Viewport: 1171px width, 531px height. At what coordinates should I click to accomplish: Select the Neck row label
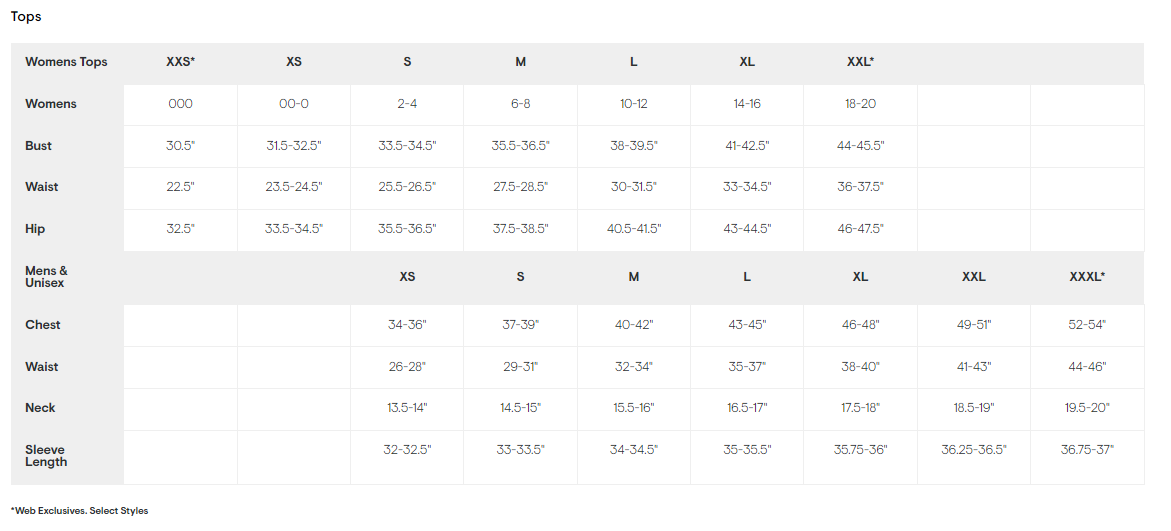tap(40, 408)
